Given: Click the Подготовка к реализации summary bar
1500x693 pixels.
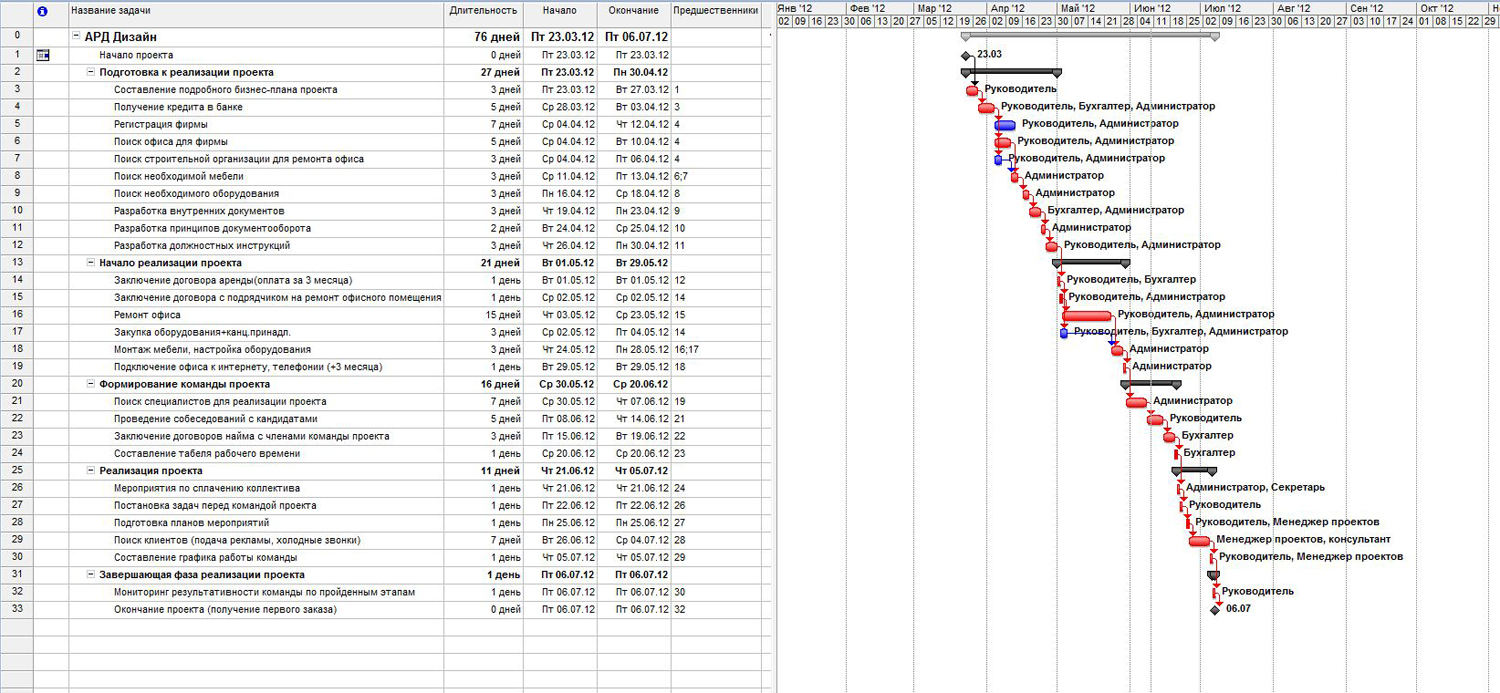Looking at the screenshot, I should click(1011, 72).
